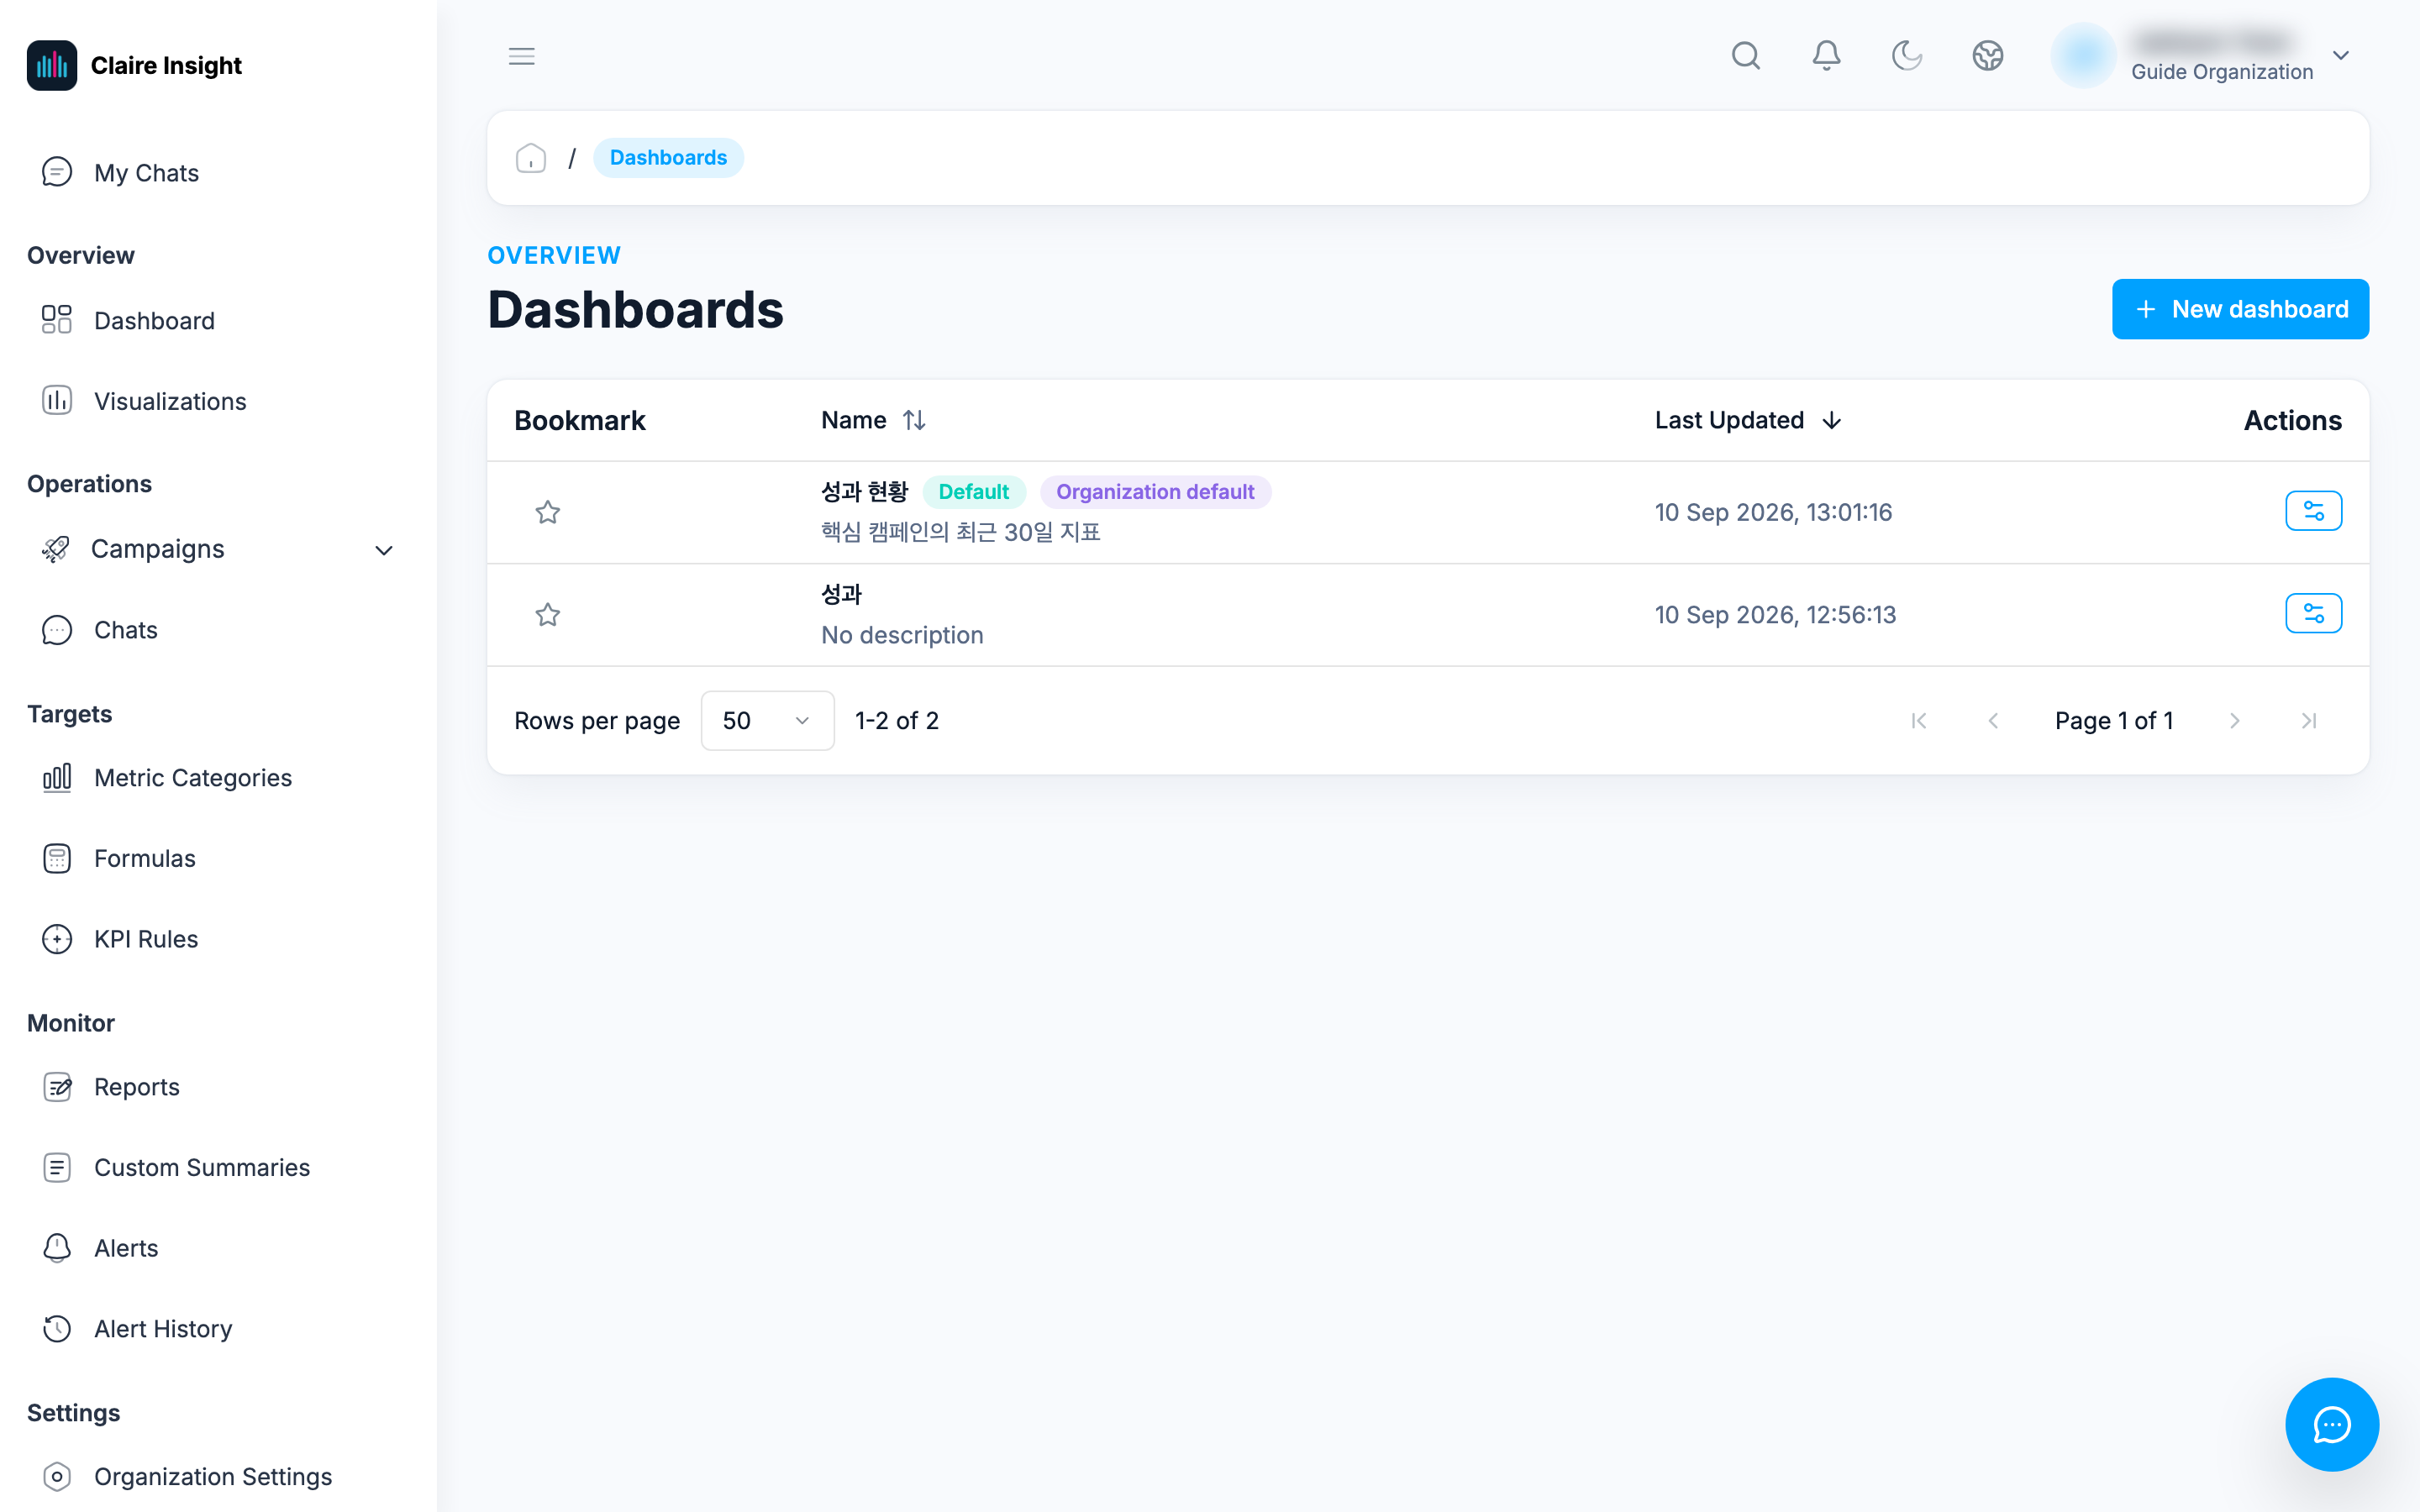Open the Dashboards breadcrumb link
Image resolution: width=2420 pixels, height=1512 pixels.
(x=668, y=158)
